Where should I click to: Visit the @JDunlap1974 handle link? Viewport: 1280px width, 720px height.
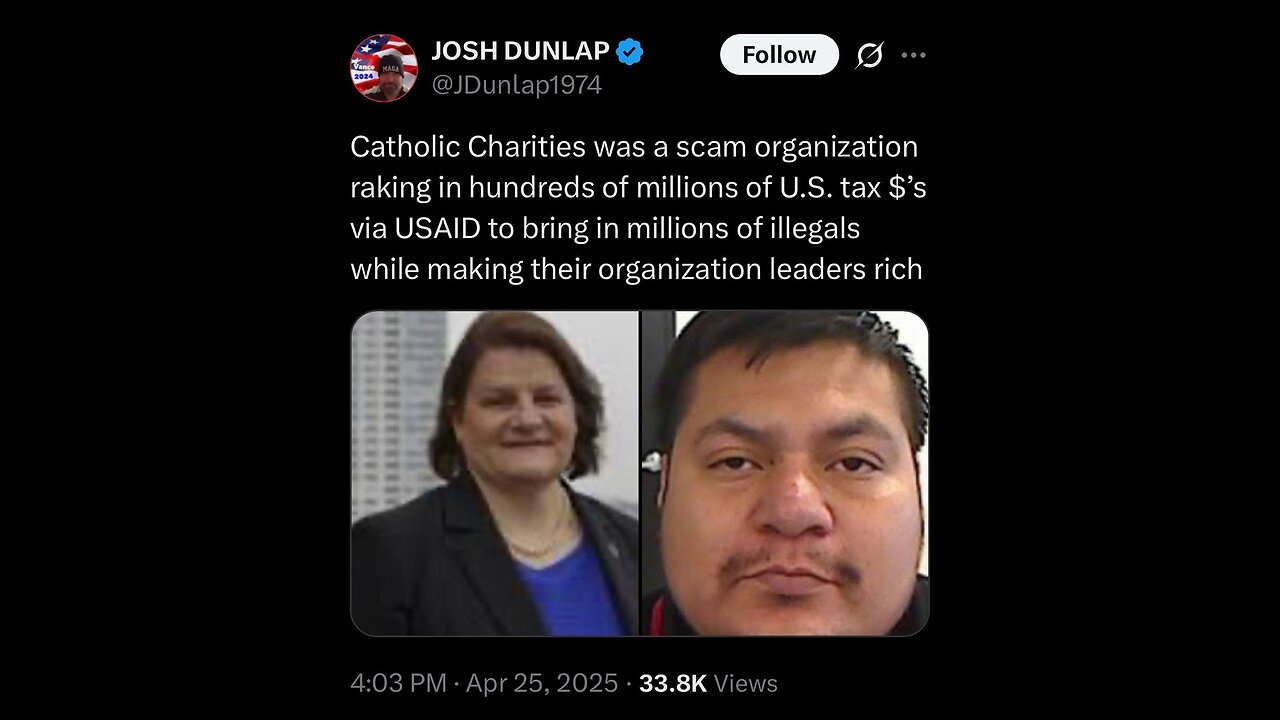pos(516,85)
